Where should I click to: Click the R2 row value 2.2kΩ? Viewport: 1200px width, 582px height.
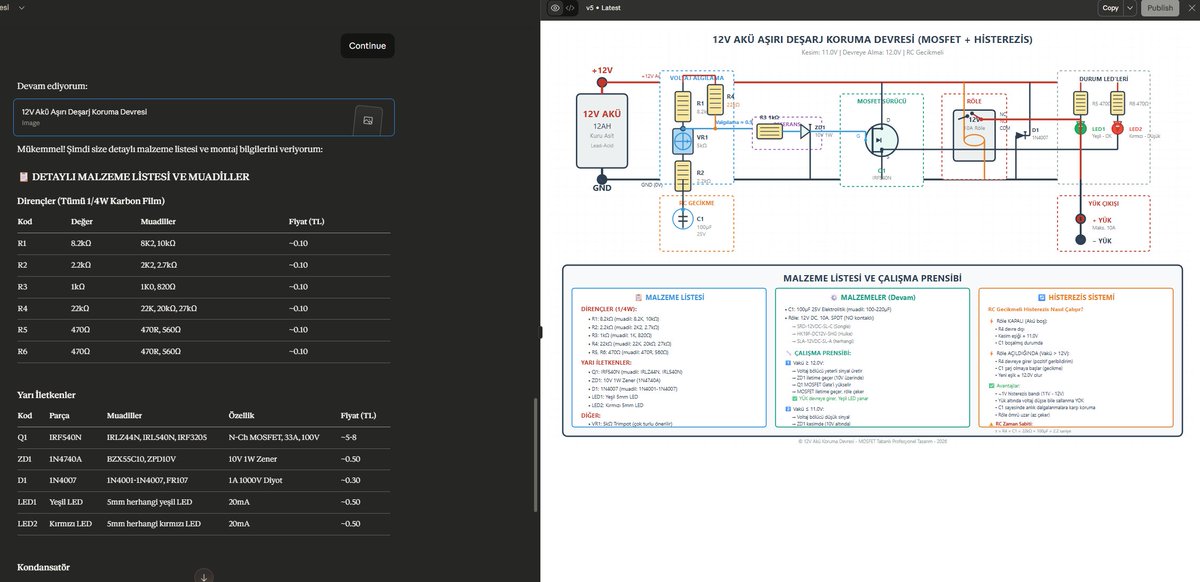[x=82, y=265]
